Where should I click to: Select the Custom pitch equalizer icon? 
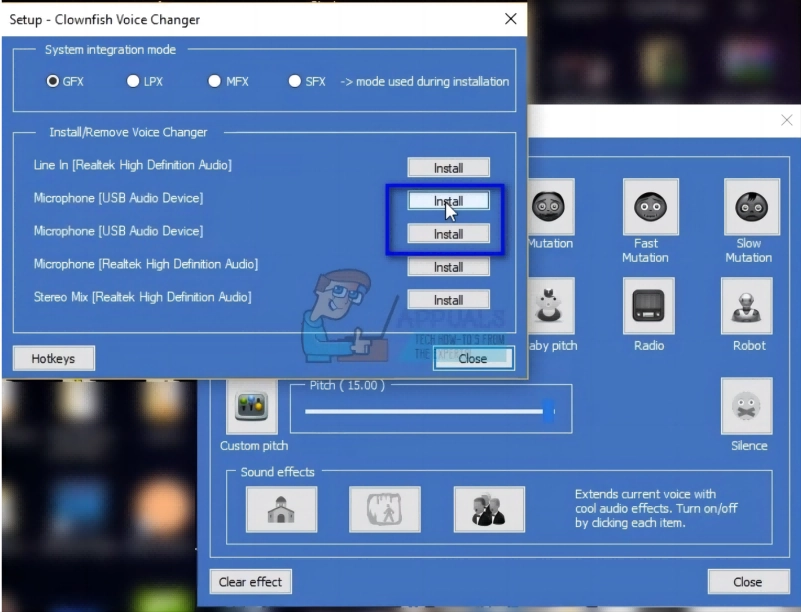[252, 406]
